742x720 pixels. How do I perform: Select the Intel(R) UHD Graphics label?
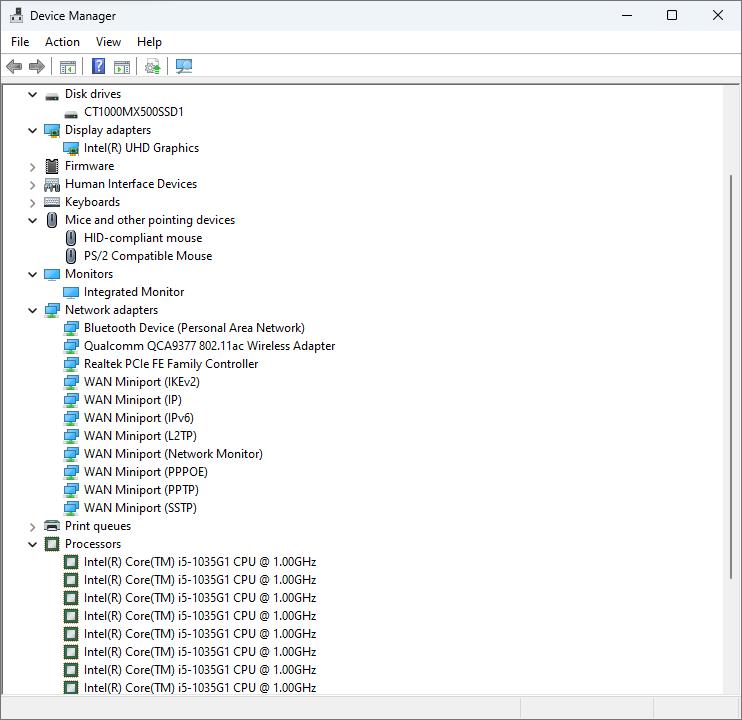(x=141, y=148)
